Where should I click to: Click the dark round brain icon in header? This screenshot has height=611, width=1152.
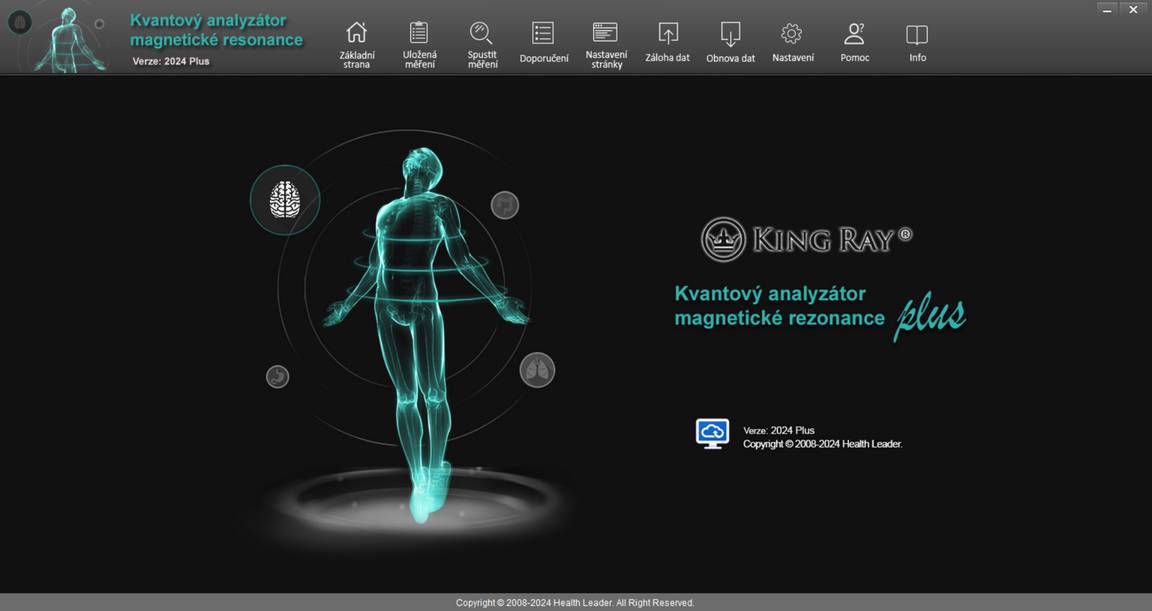[x=20, y=23]
